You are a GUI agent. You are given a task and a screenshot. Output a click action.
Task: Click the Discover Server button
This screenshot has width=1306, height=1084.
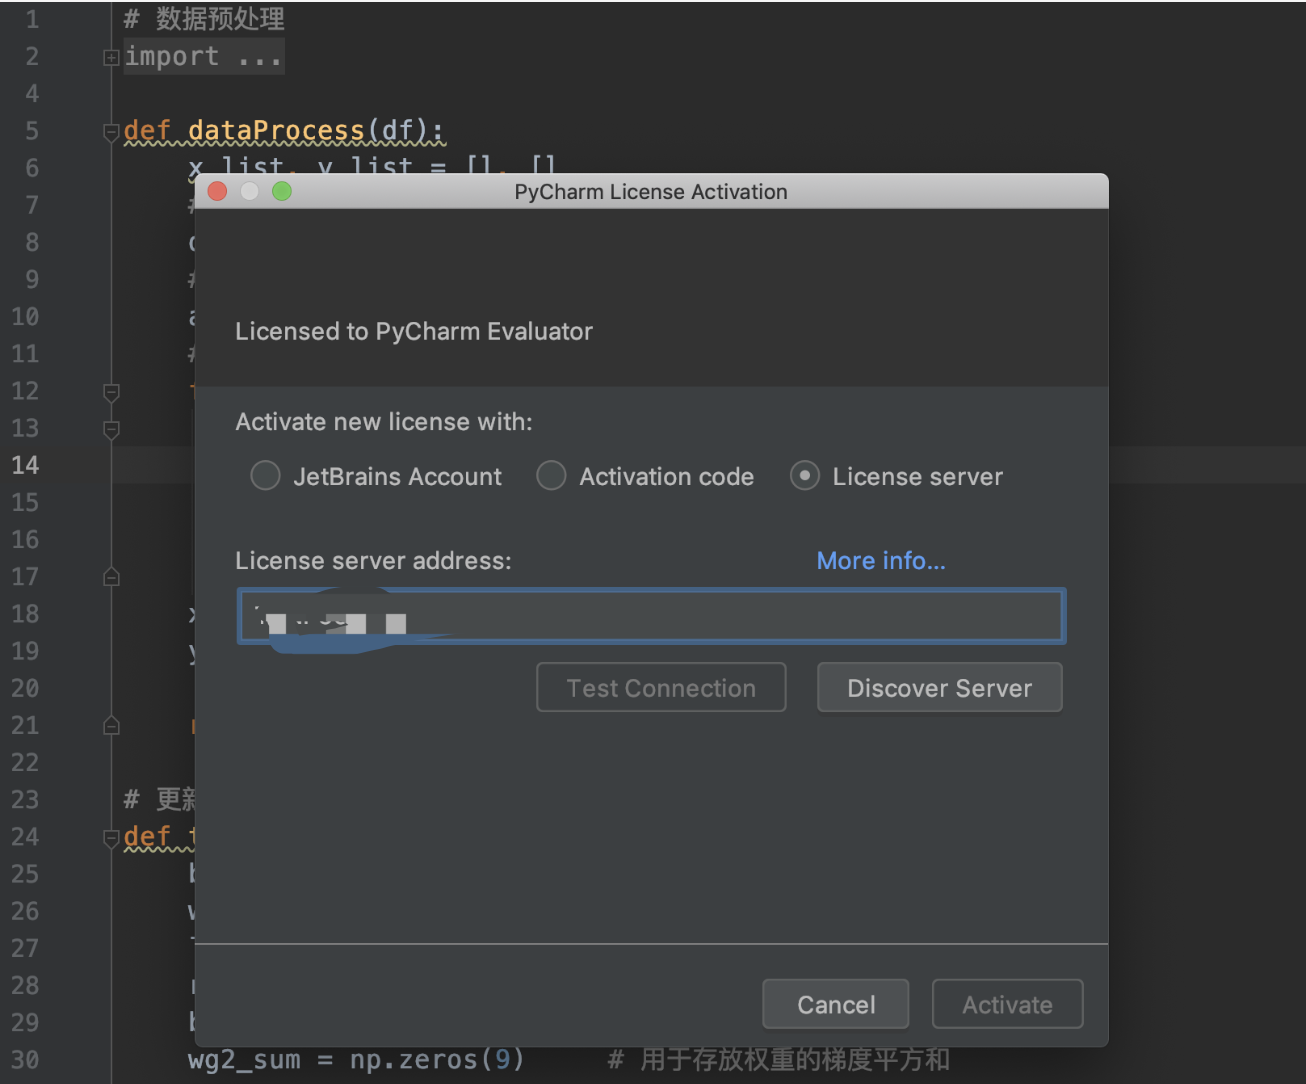pos(938,687)
